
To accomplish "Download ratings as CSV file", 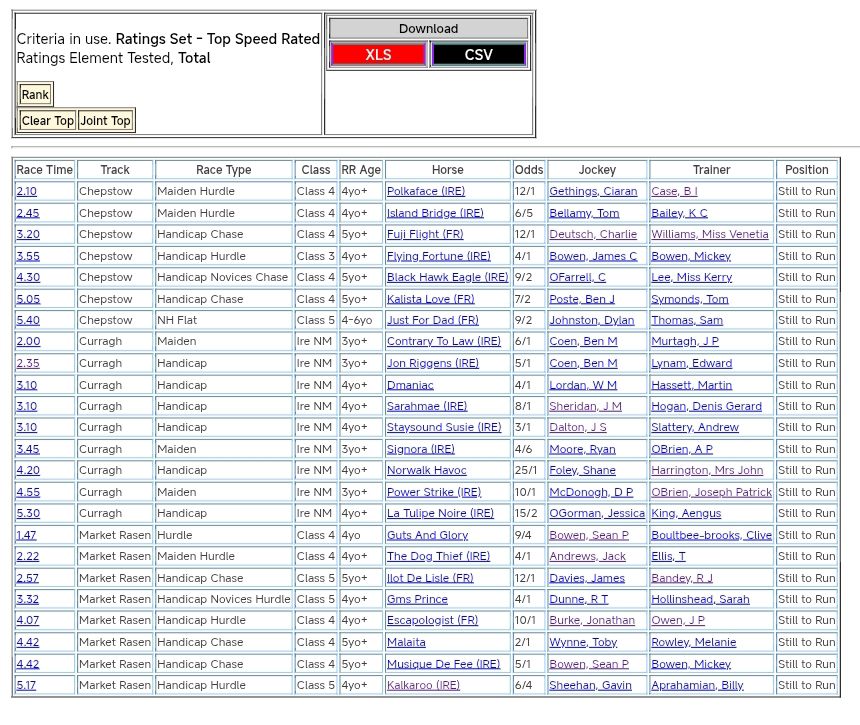I will pyautogui.click(x=478, y=55).
